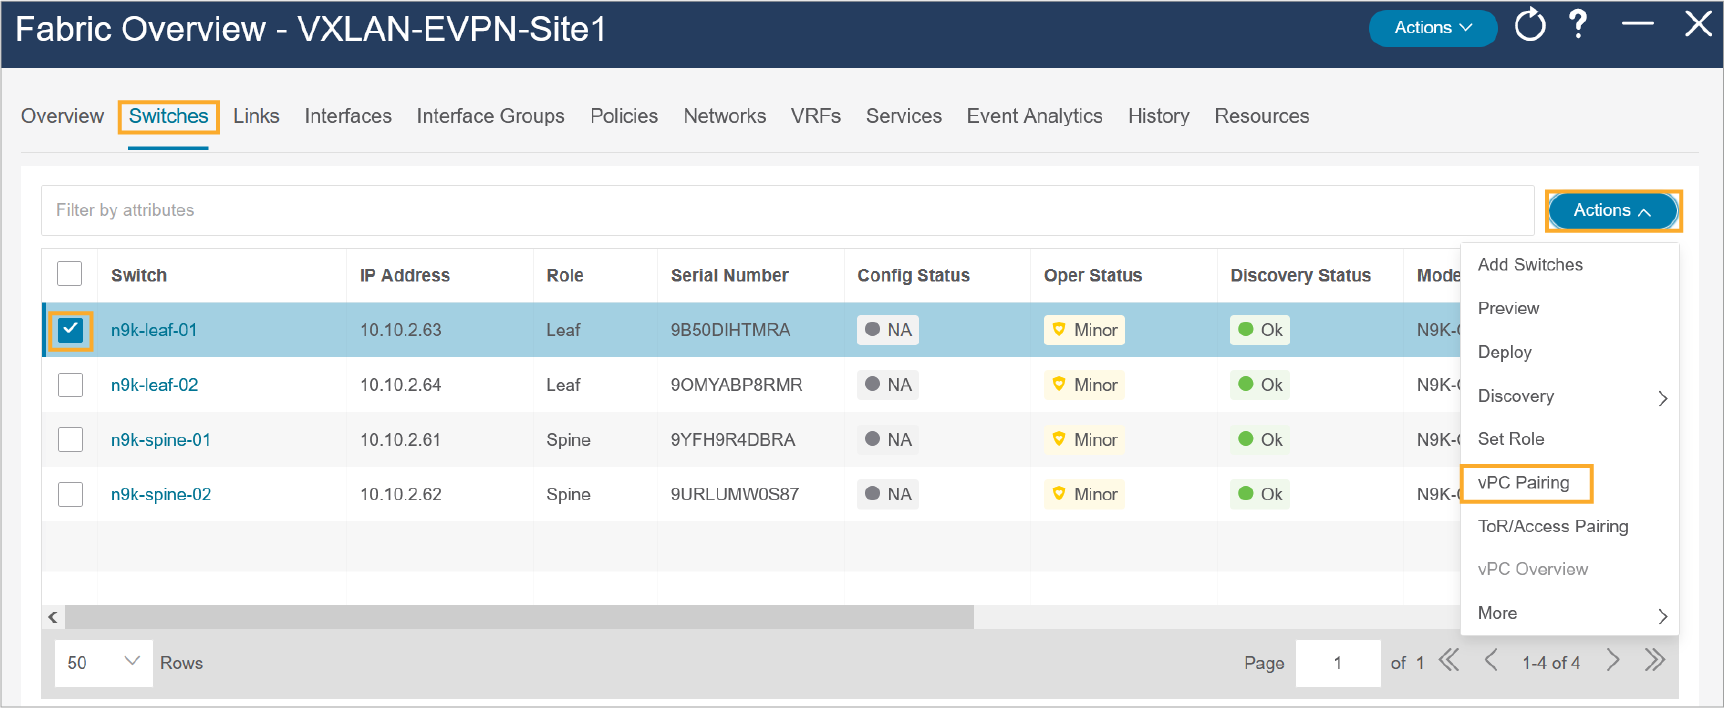Switch to the Links tab
The height and width of the screenshot is (708, 1724).
click(256, 116)
